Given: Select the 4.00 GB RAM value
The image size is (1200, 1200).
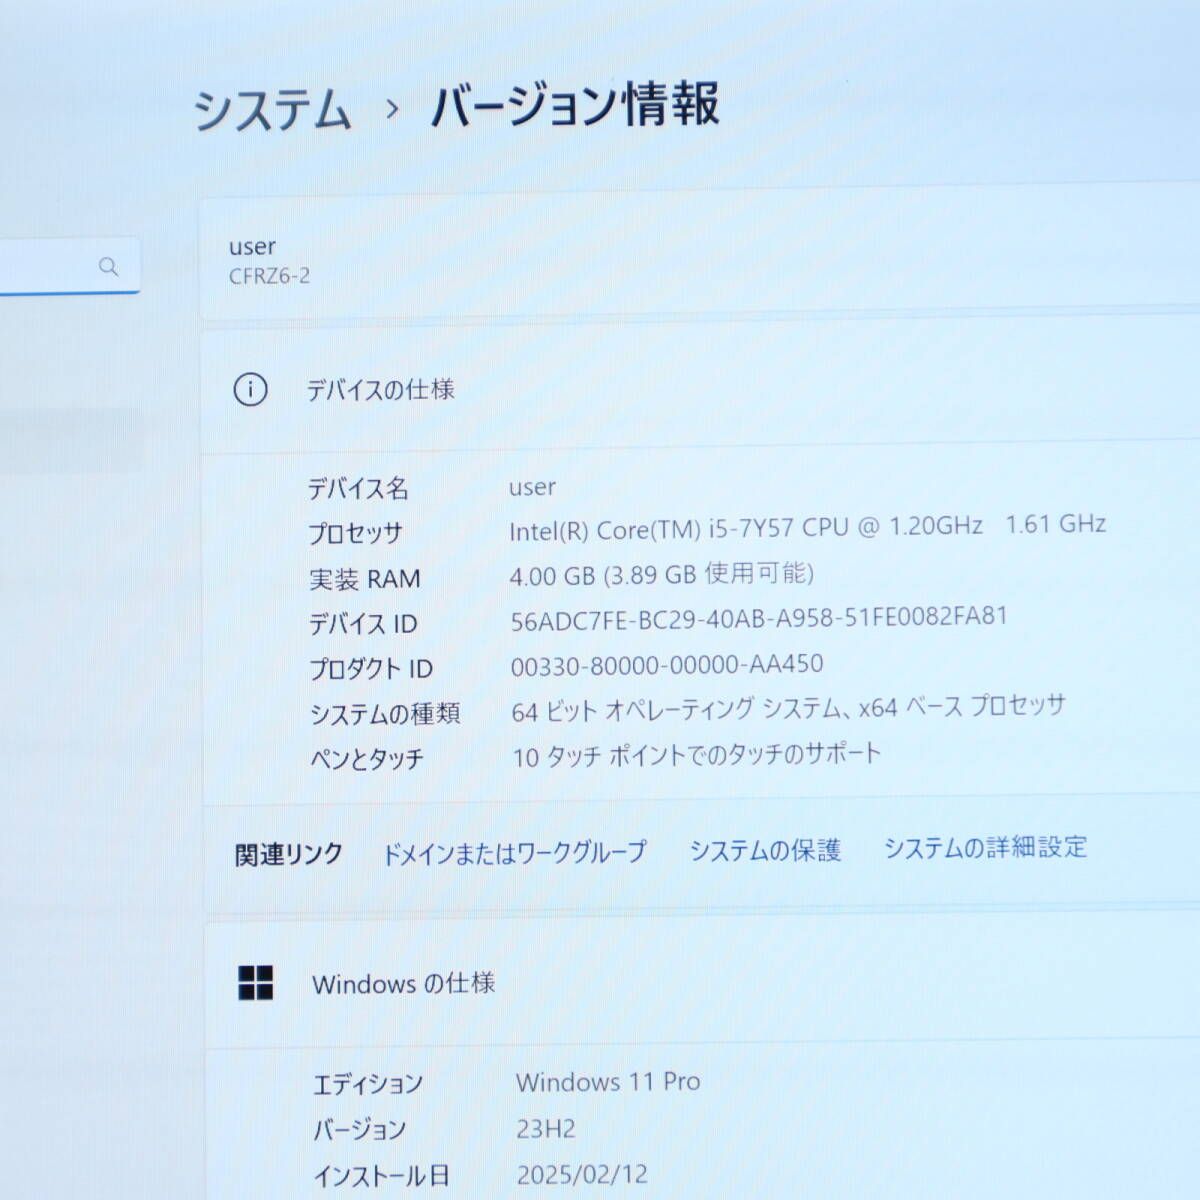Looking at the screenshot, I should 662,574.
